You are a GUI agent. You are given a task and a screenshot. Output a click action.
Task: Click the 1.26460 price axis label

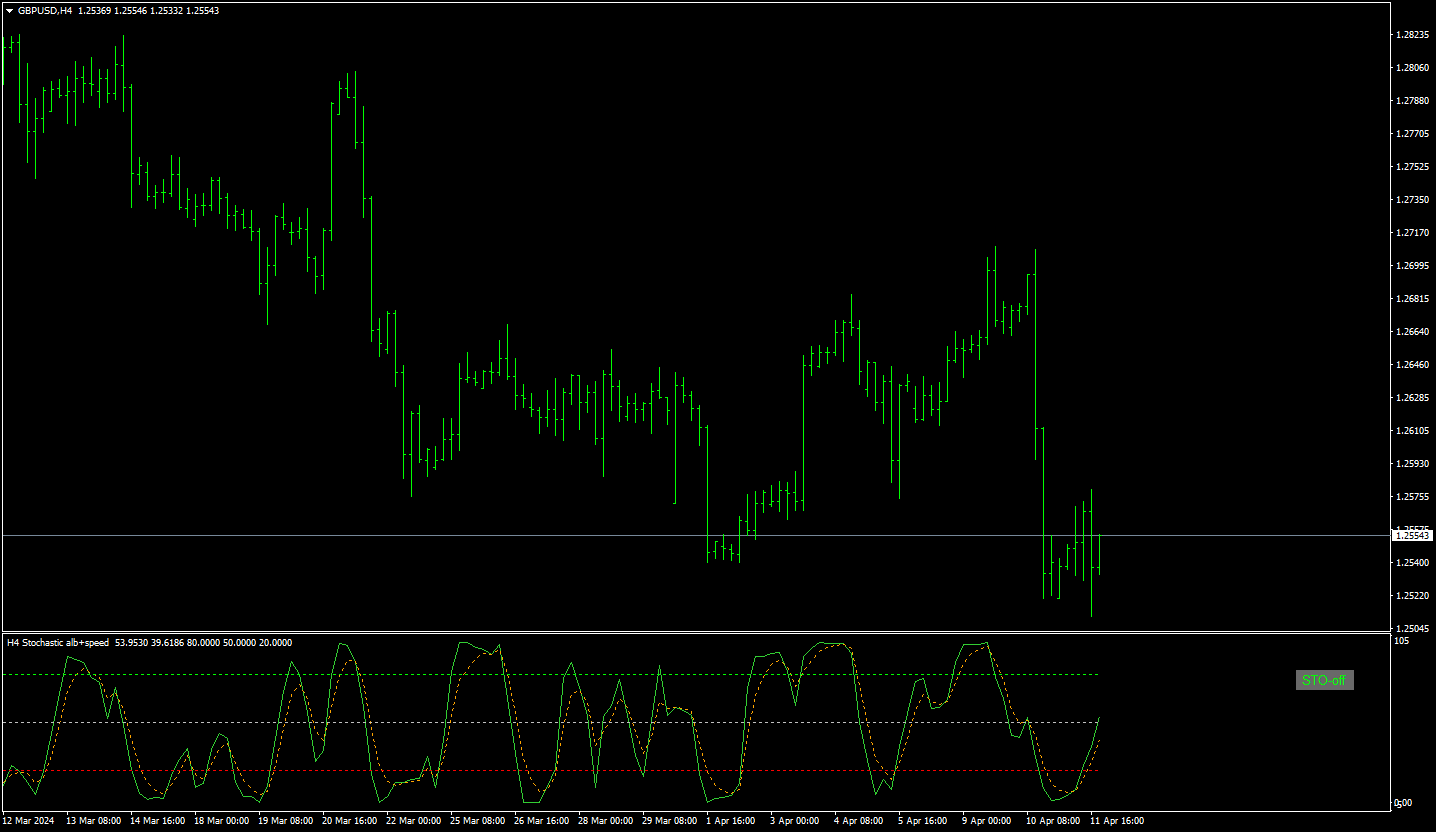pos(1413,365)
